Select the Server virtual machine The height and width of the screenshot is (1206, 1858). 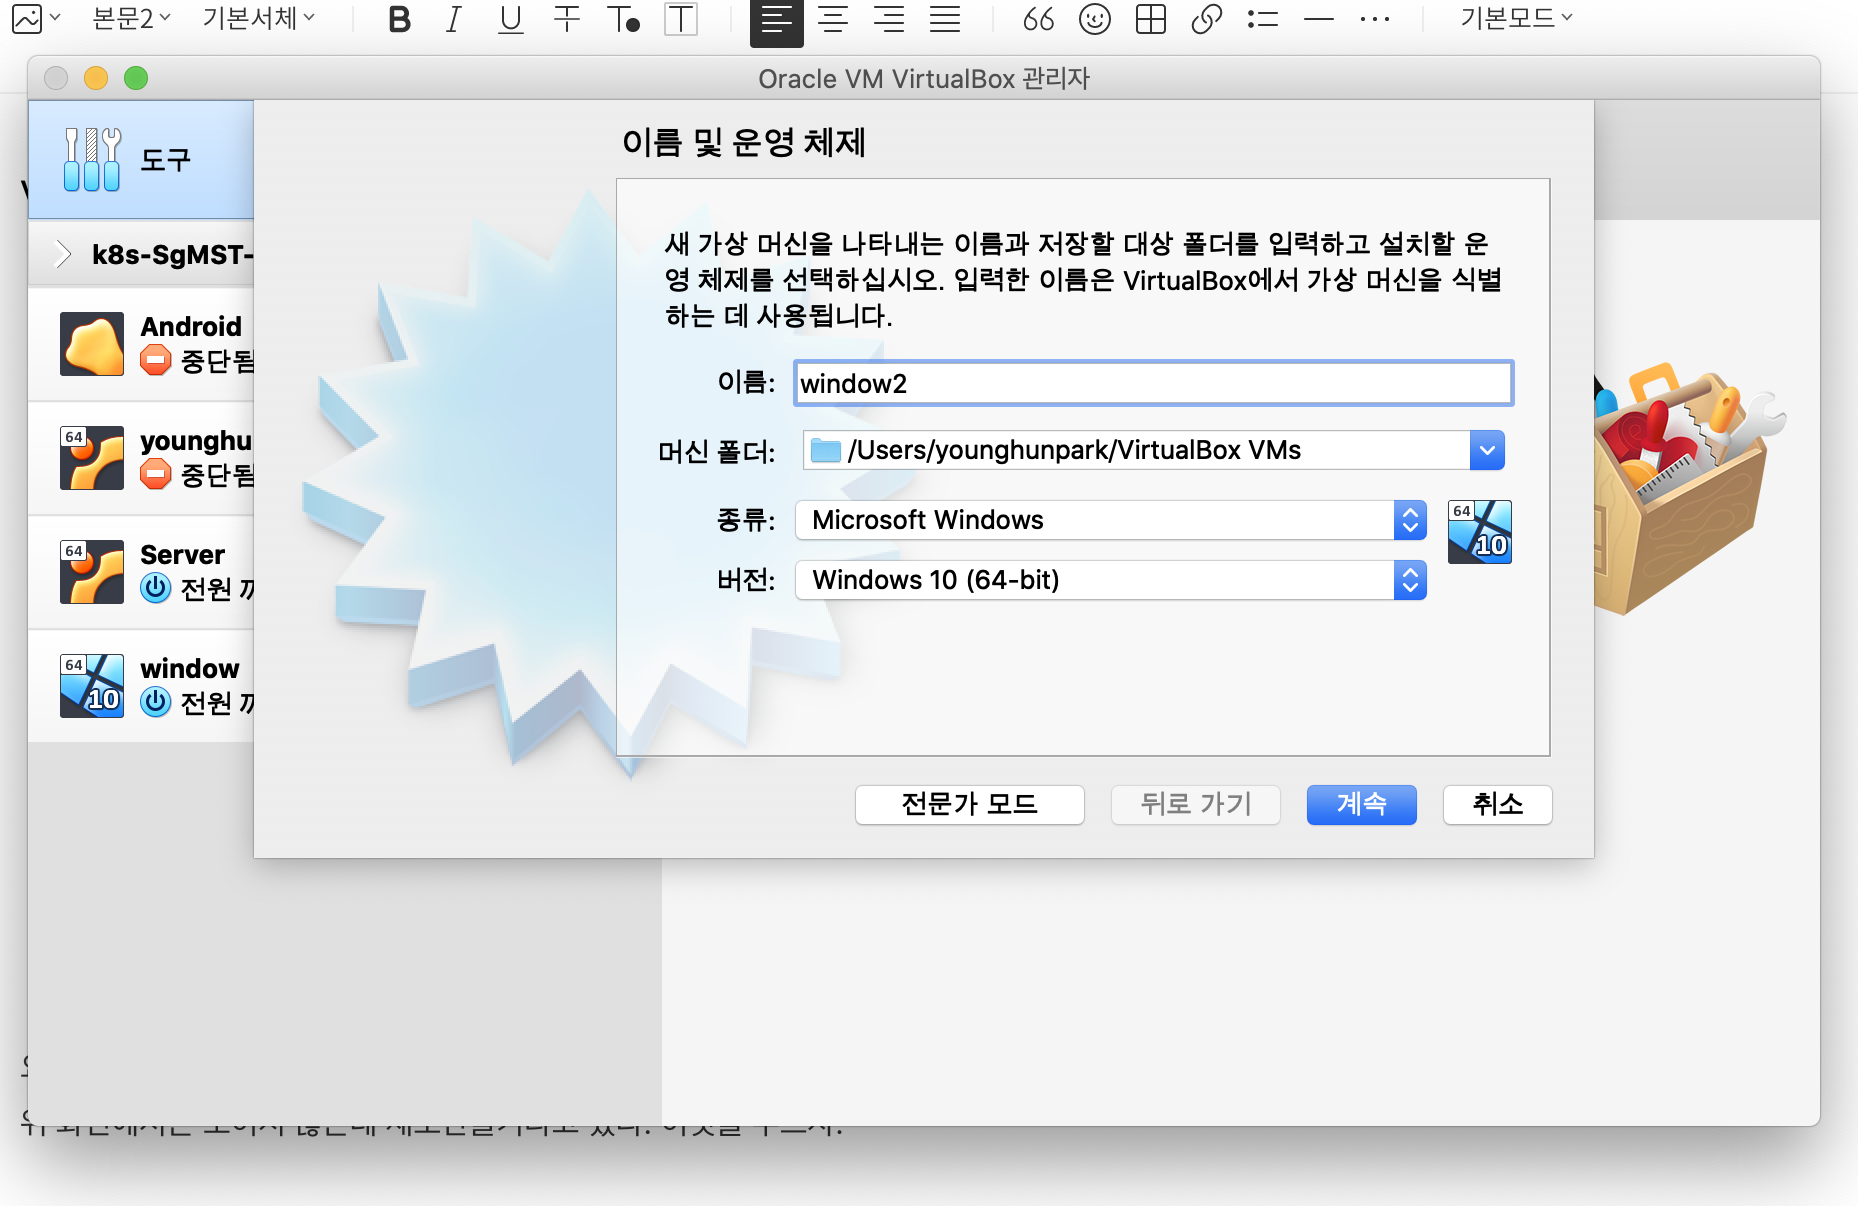pos(141,572)
